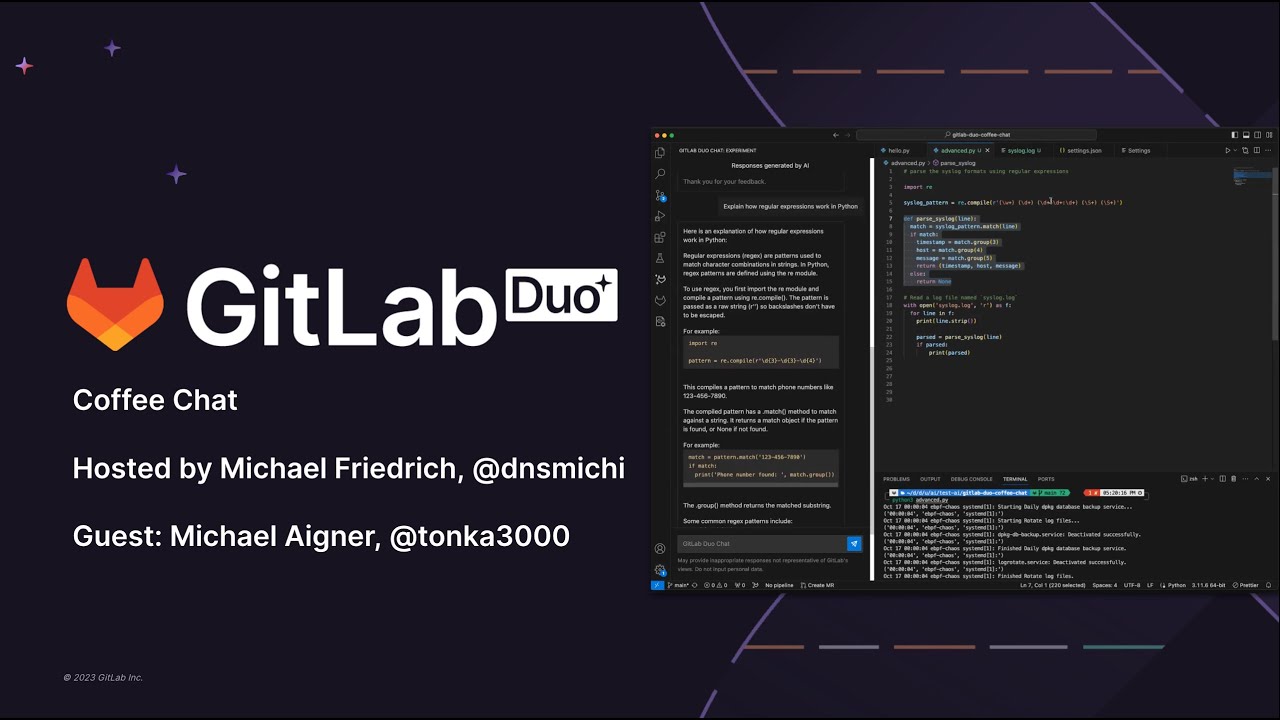Open the Source Control view
Image resolution: width=1280 pixels, height=720 pixels.
click(660, 195)
